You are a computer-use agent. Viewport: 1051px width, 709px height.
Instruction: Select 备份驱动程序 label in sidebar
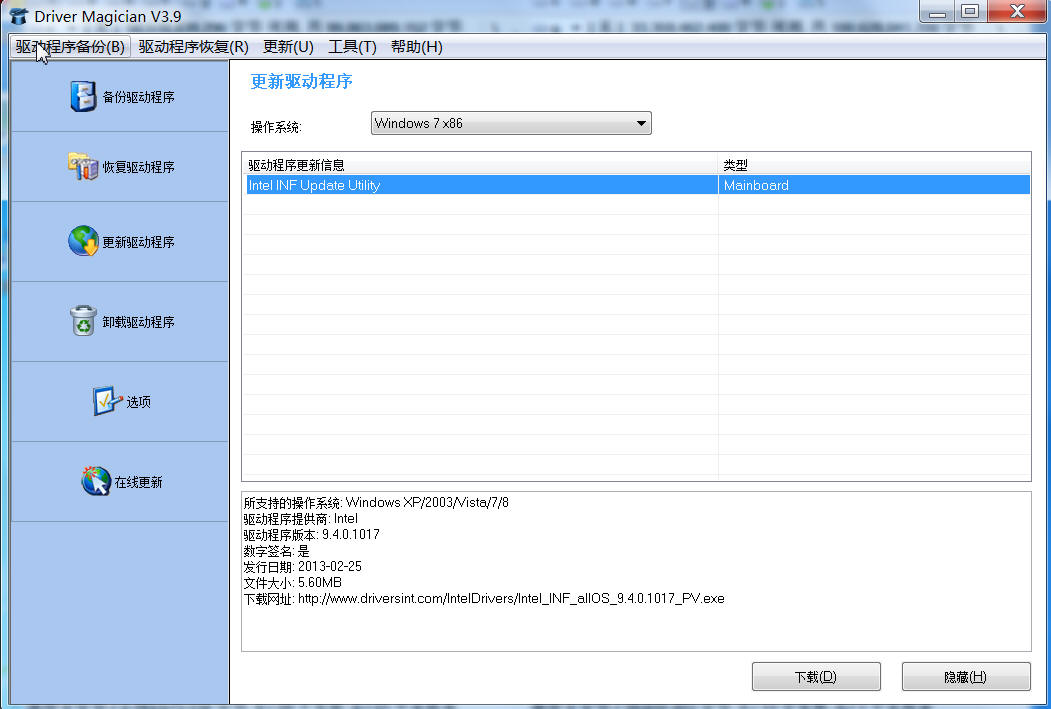[x=138, y=97]
